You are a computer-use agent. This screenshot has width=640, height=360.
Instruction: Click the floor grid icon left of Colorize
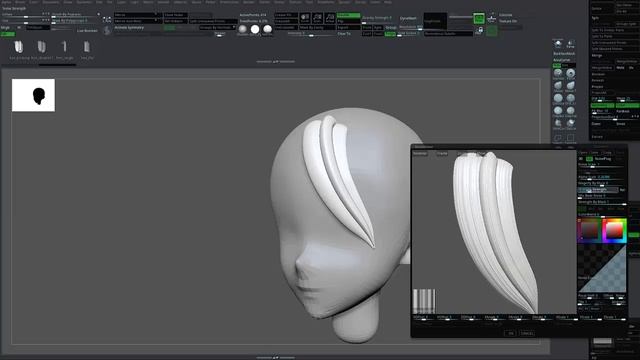tap(492, 18)
